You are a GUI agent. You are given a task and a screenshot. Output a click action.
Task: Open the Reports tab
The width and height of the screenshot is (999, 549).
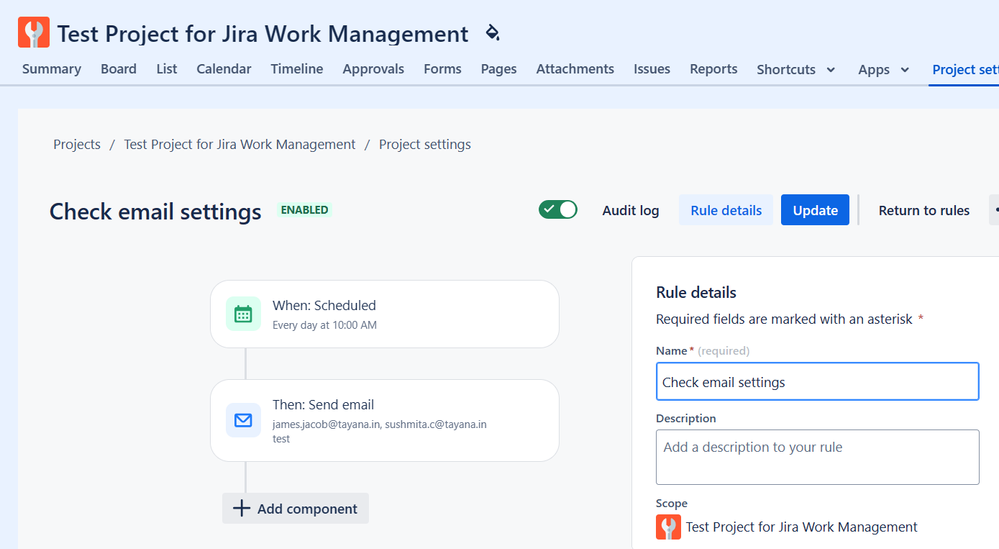[714, 69]
